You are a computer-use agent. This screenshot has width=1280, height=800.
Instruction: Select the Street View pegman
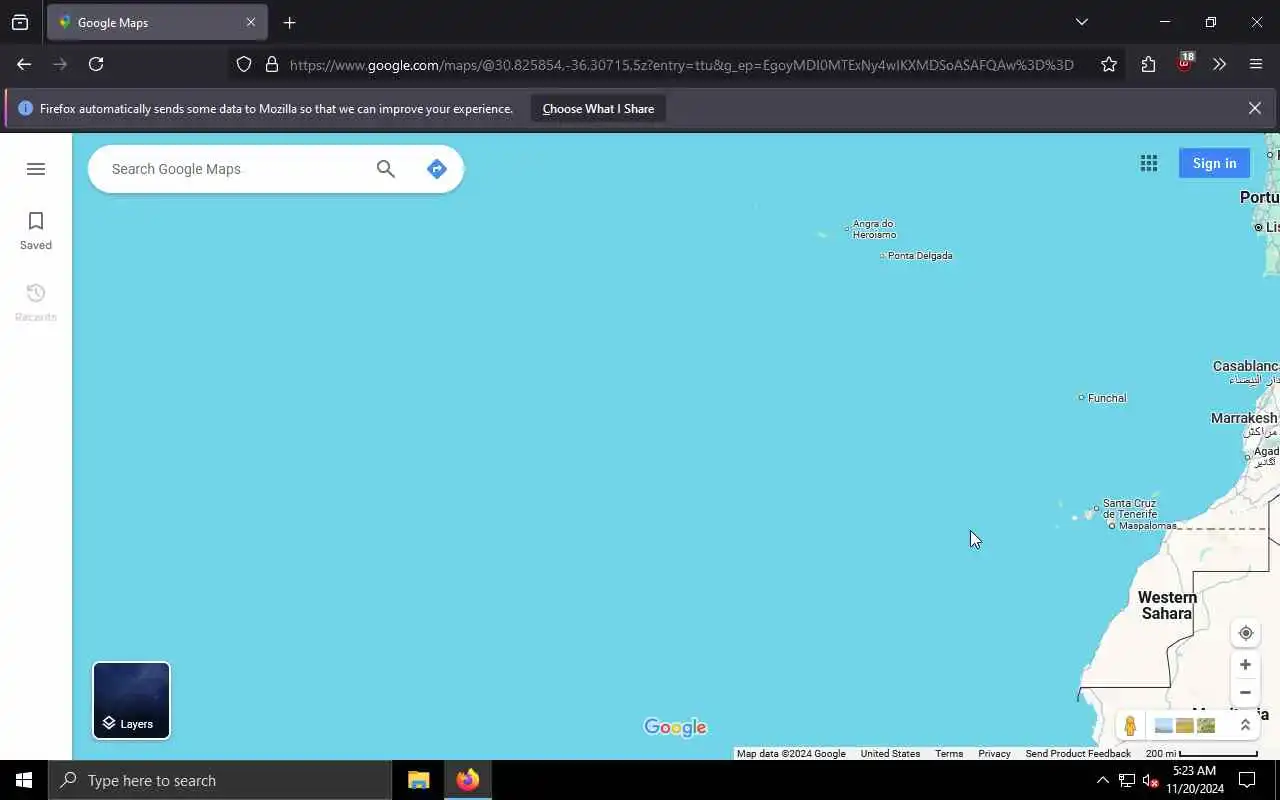point(1130,726)
